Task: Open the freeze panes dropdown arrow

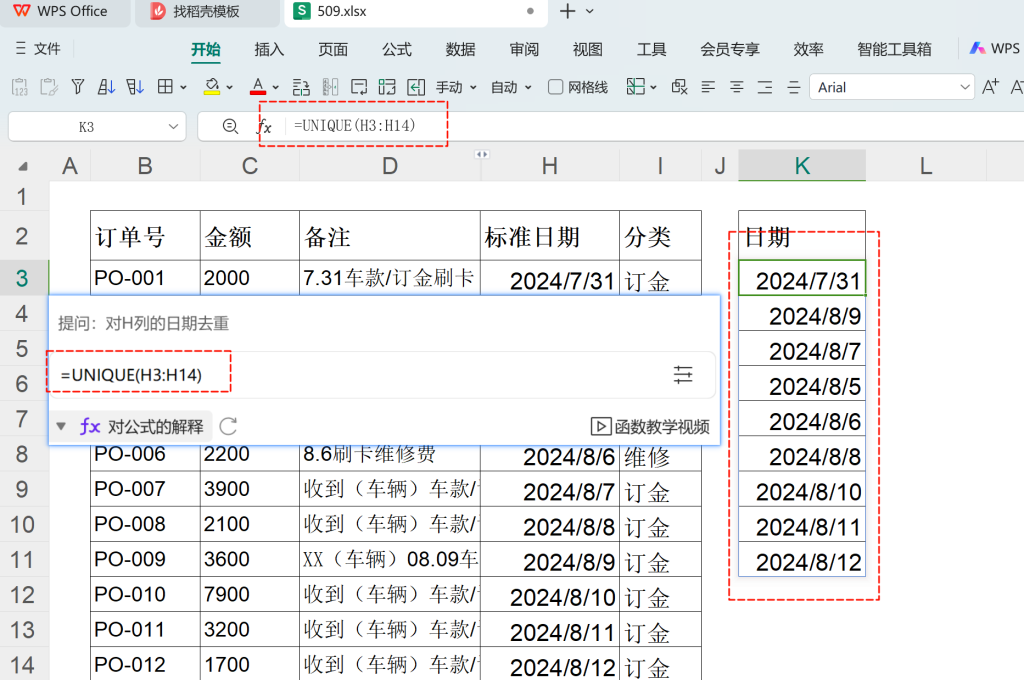Action: [x=653, y=88]
